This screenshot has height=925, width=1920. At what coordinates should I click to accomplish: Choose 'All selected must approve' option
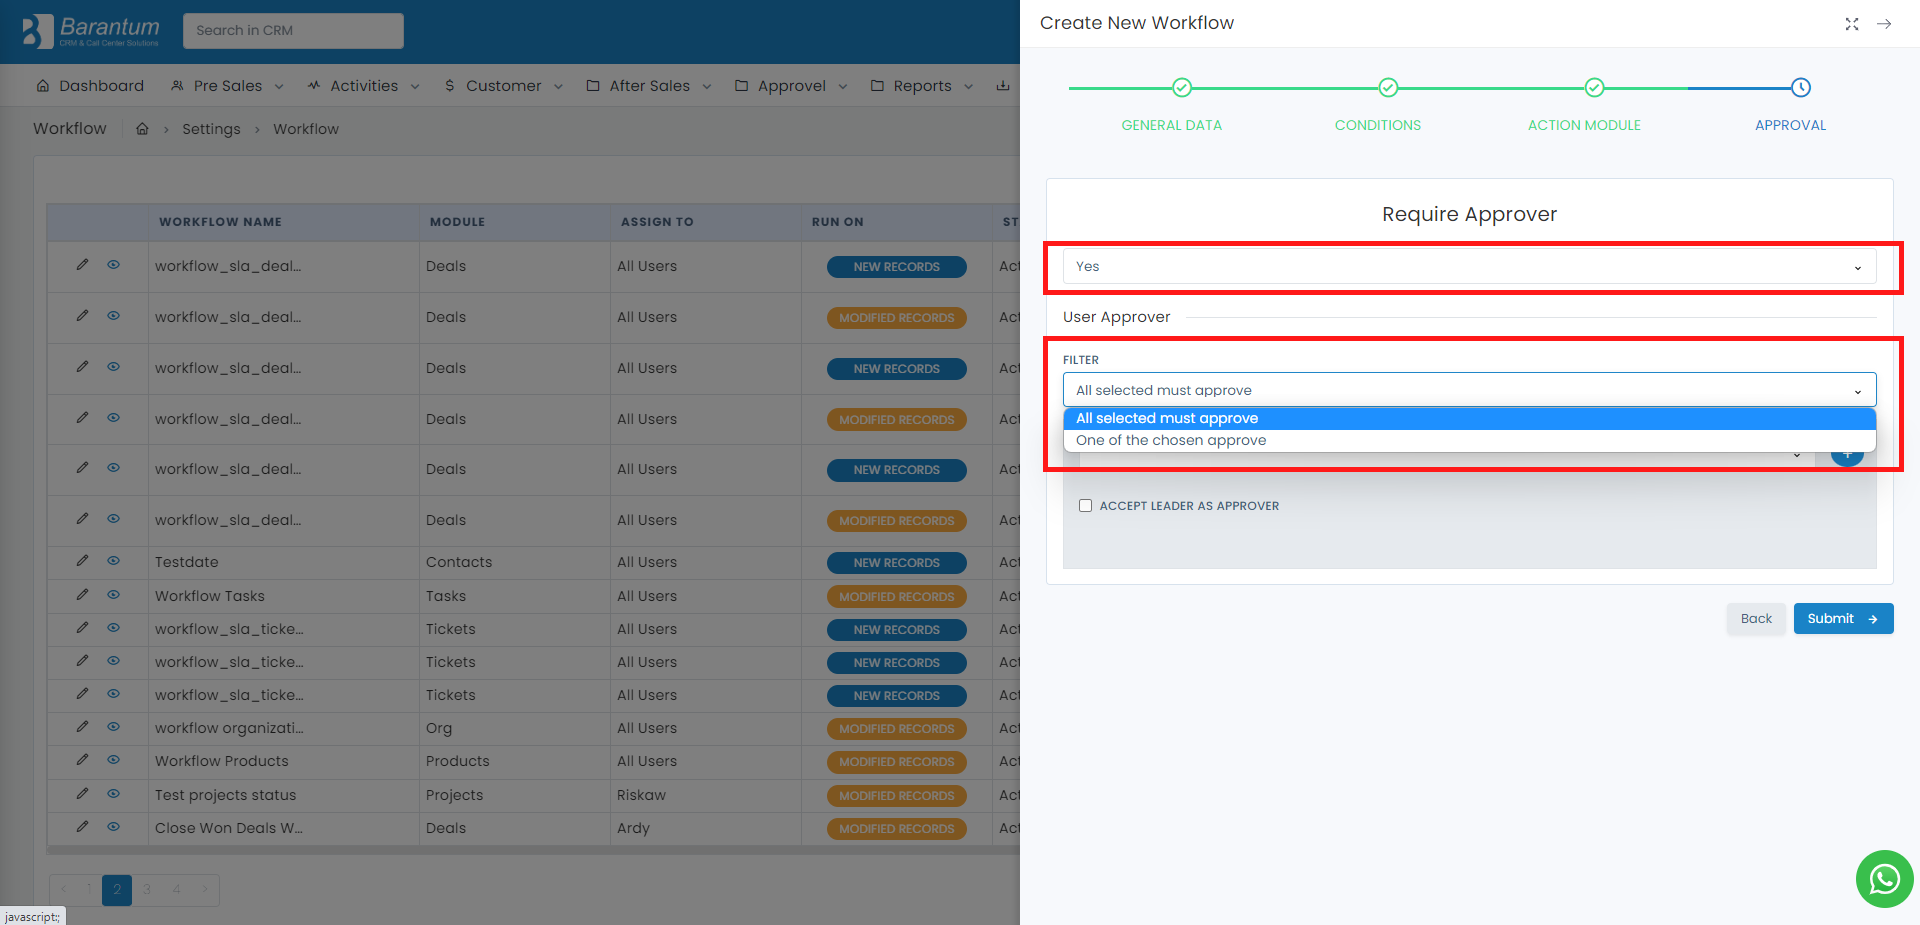[x=1166, y=418]
